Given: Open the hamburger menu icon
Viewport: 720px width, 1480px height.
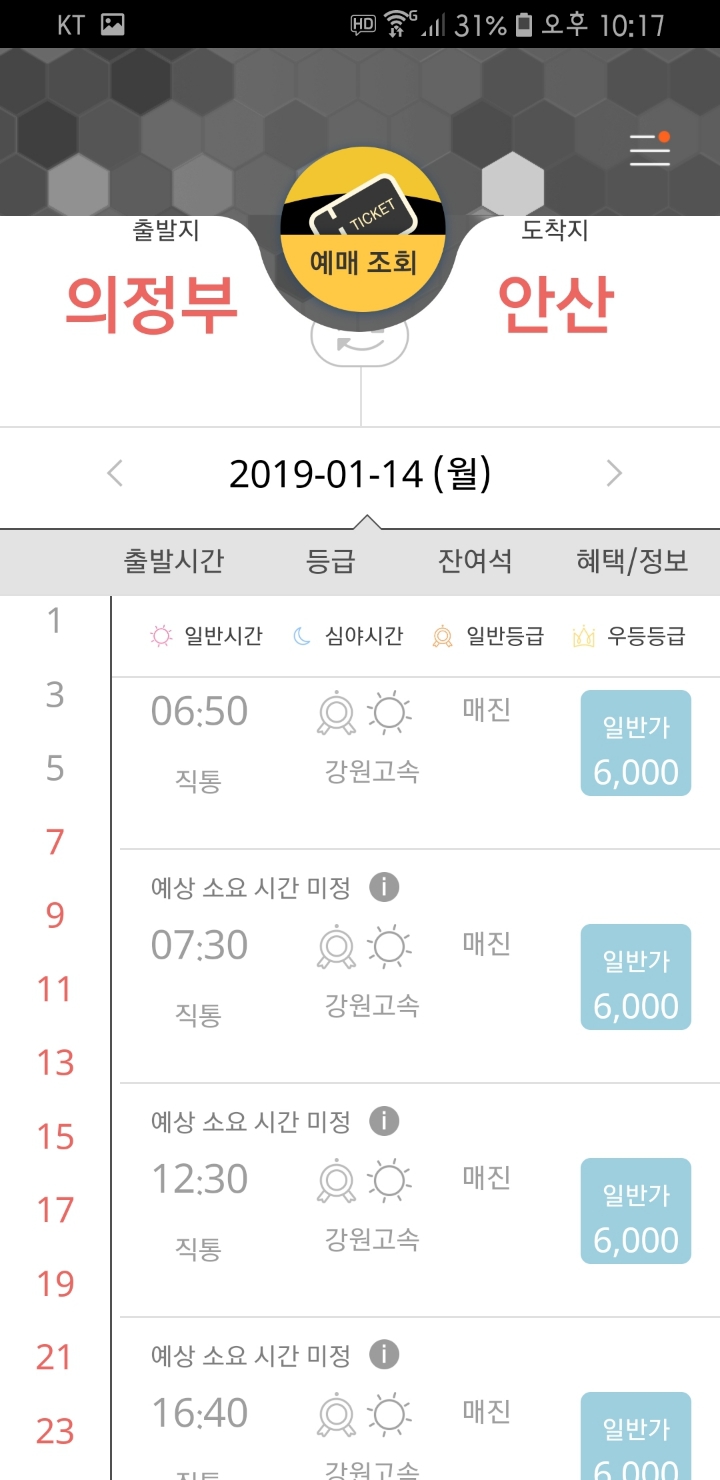Looking at the screenshot, I should click(649, 149).
